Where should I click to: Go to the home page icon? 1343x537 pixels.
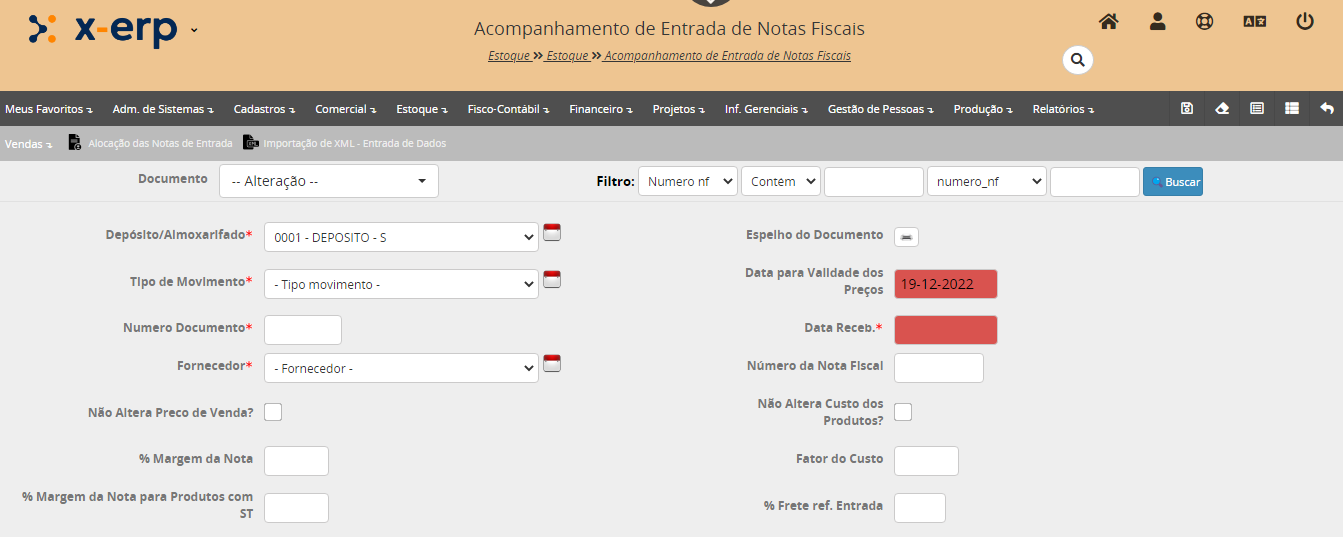(1108, 21)
